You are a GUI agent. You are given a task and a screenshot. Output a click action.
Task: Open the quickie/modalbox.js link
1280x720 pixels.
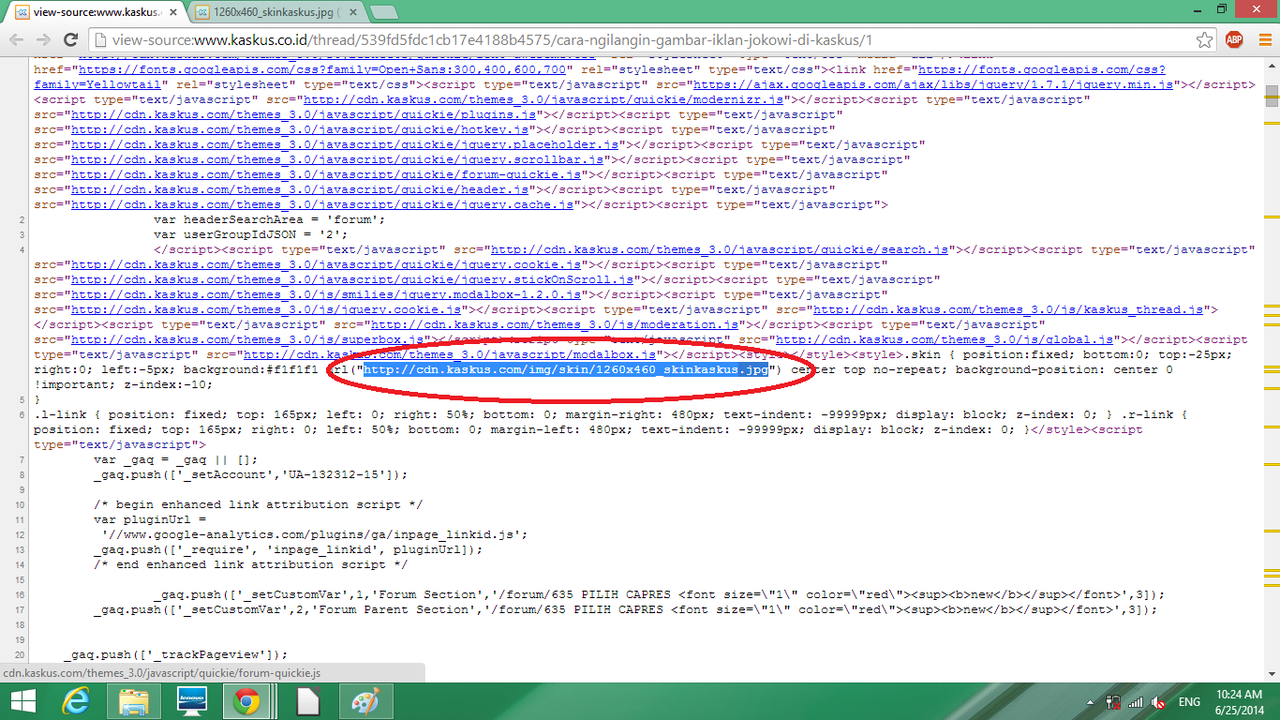coord(450,355)
